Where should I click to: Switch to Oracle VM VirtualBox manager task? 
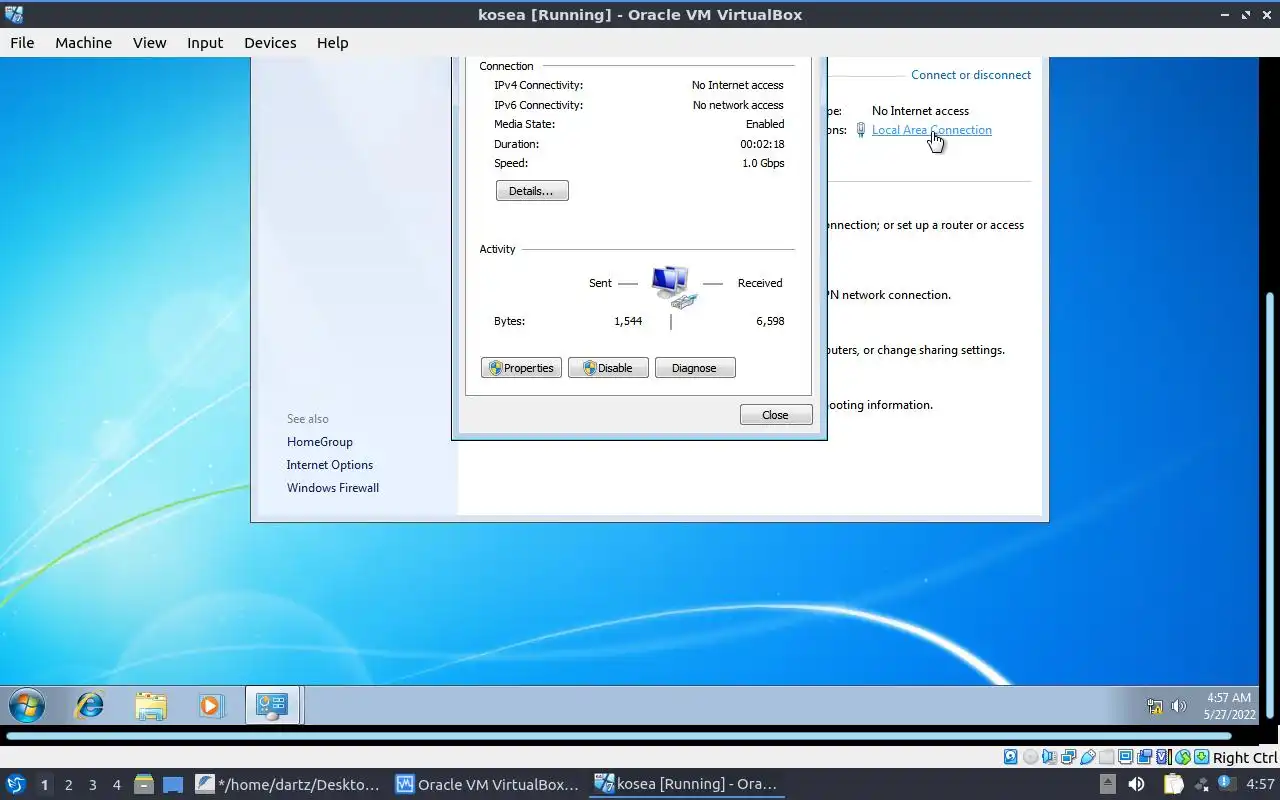488,784
